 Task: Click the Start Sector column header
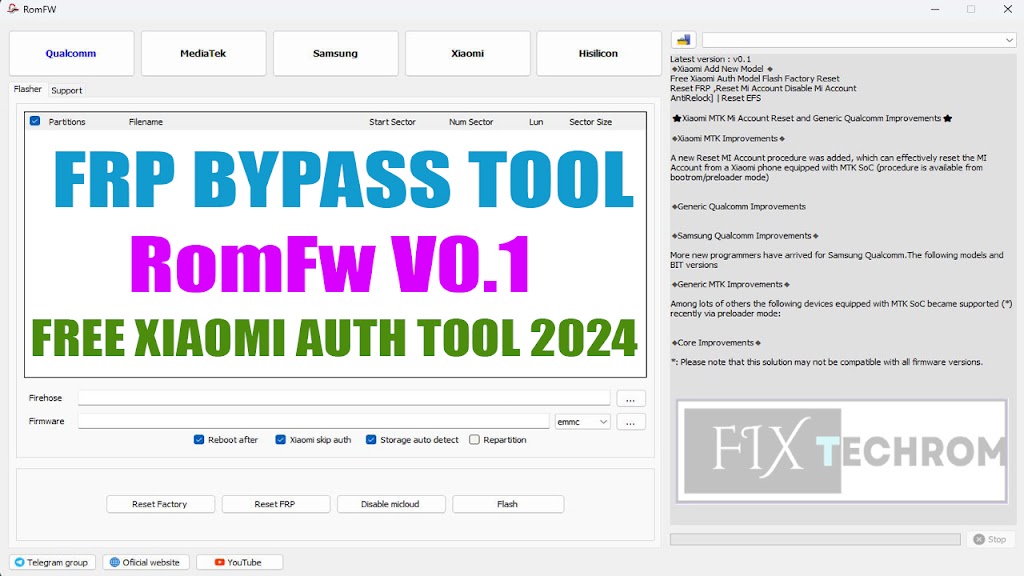(x=392, y=122)
